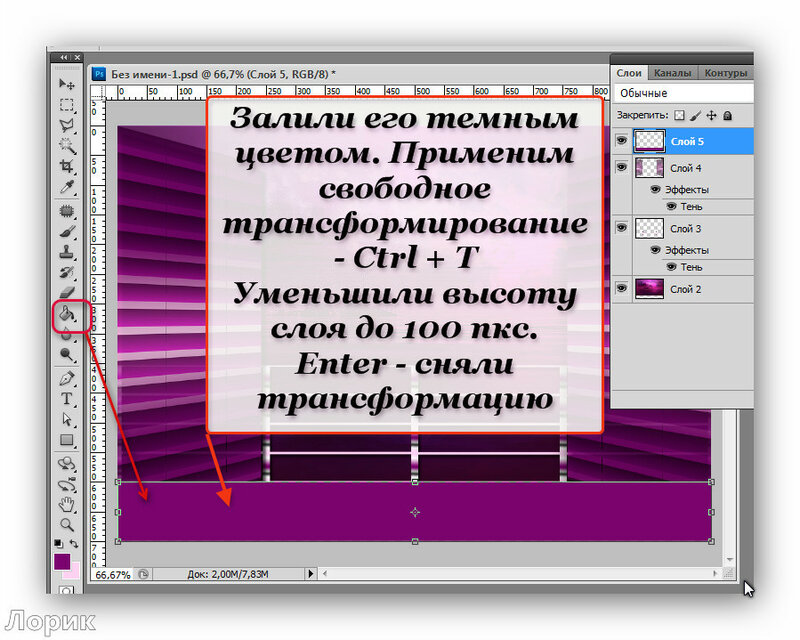Image resolution: width=800 pixels, height=640 pixels.
Task: Select the Rectangular Marquee tool
Action: point(67,105)
